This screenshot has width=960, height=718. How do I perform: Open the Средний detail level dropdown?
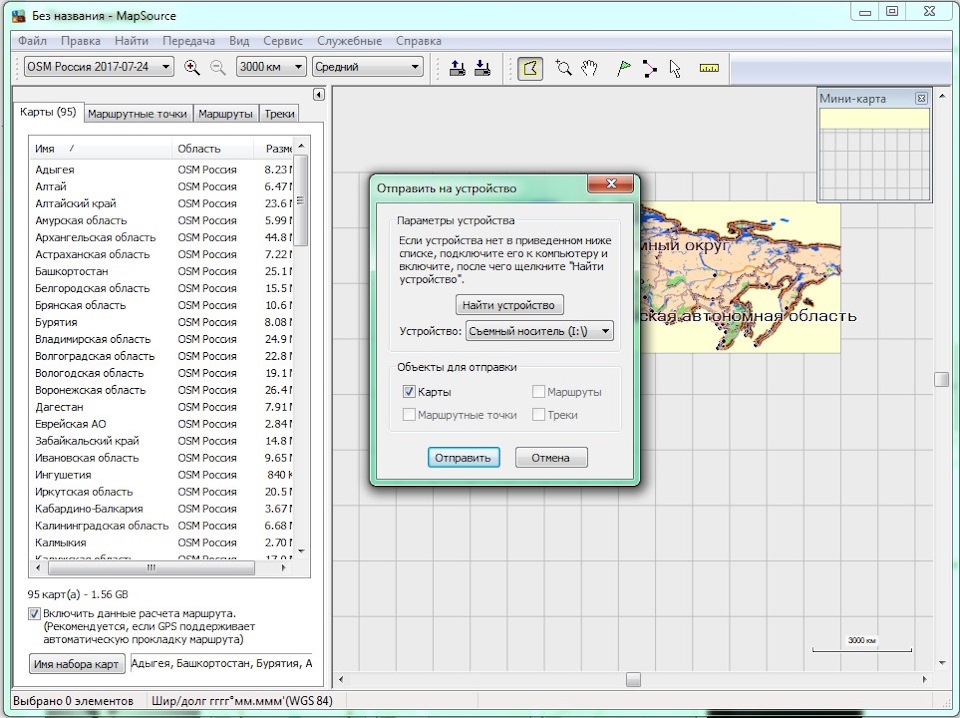click(367, 67)
